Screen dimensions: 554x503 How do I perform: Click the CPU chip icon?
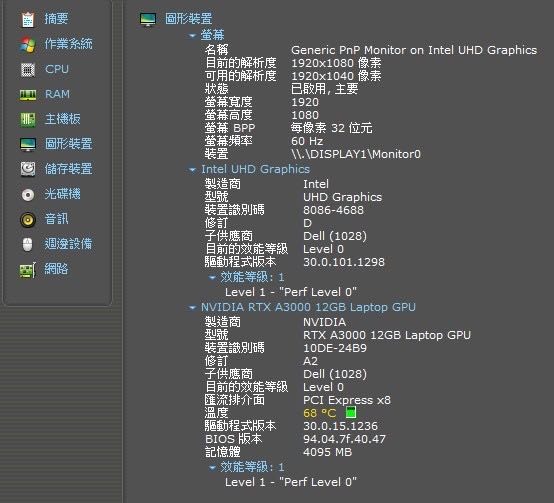pyautogui.click(x=28, y=70)
